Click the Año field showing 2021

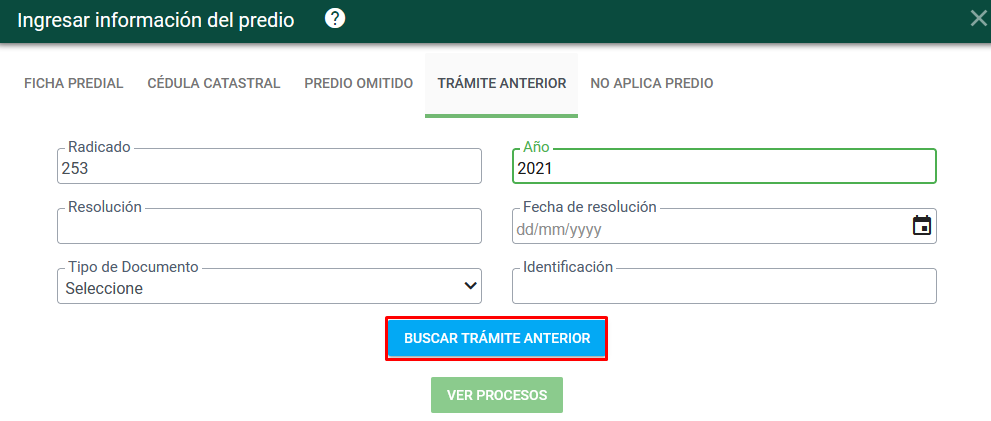(724, 169)
